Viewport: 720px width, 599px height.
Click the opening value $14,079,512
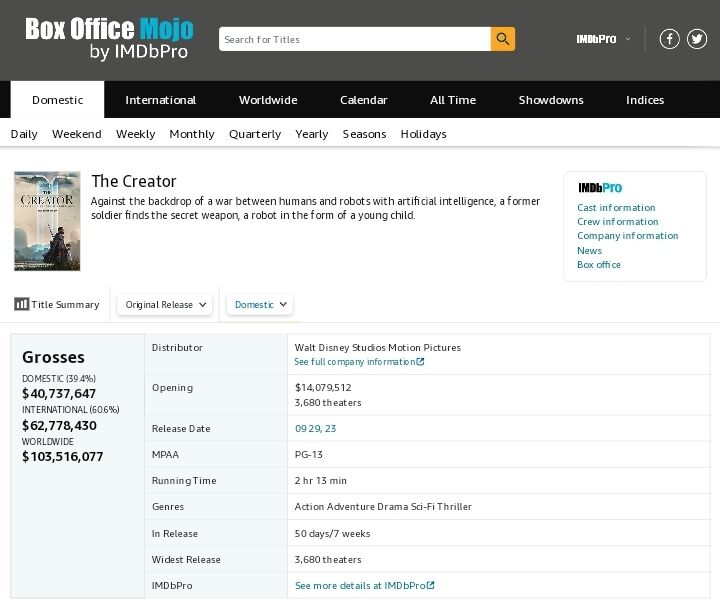(x=323, y=388)
